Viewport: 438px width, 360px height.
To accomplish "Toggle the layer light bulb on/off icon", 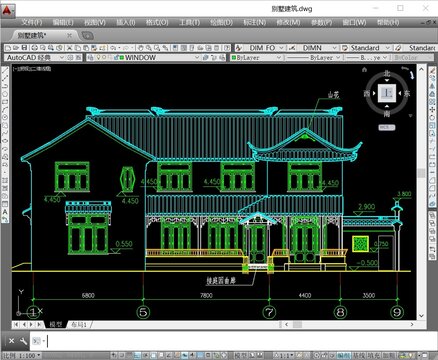I will click(x=98, y=57).
